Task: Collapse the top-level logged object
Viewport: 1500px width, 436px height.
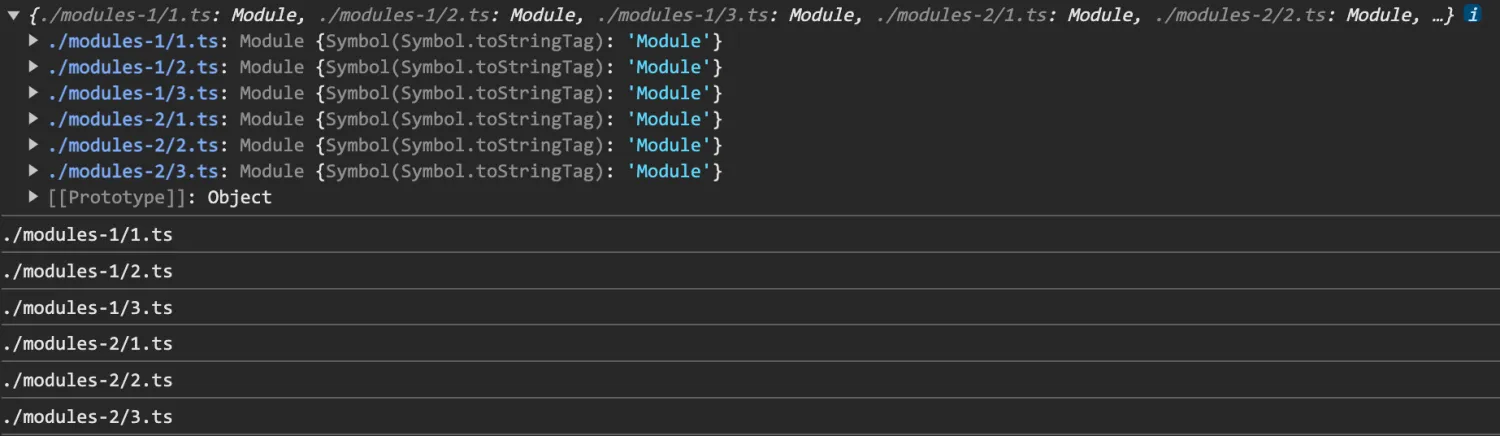Action: [x=14, y=15]
